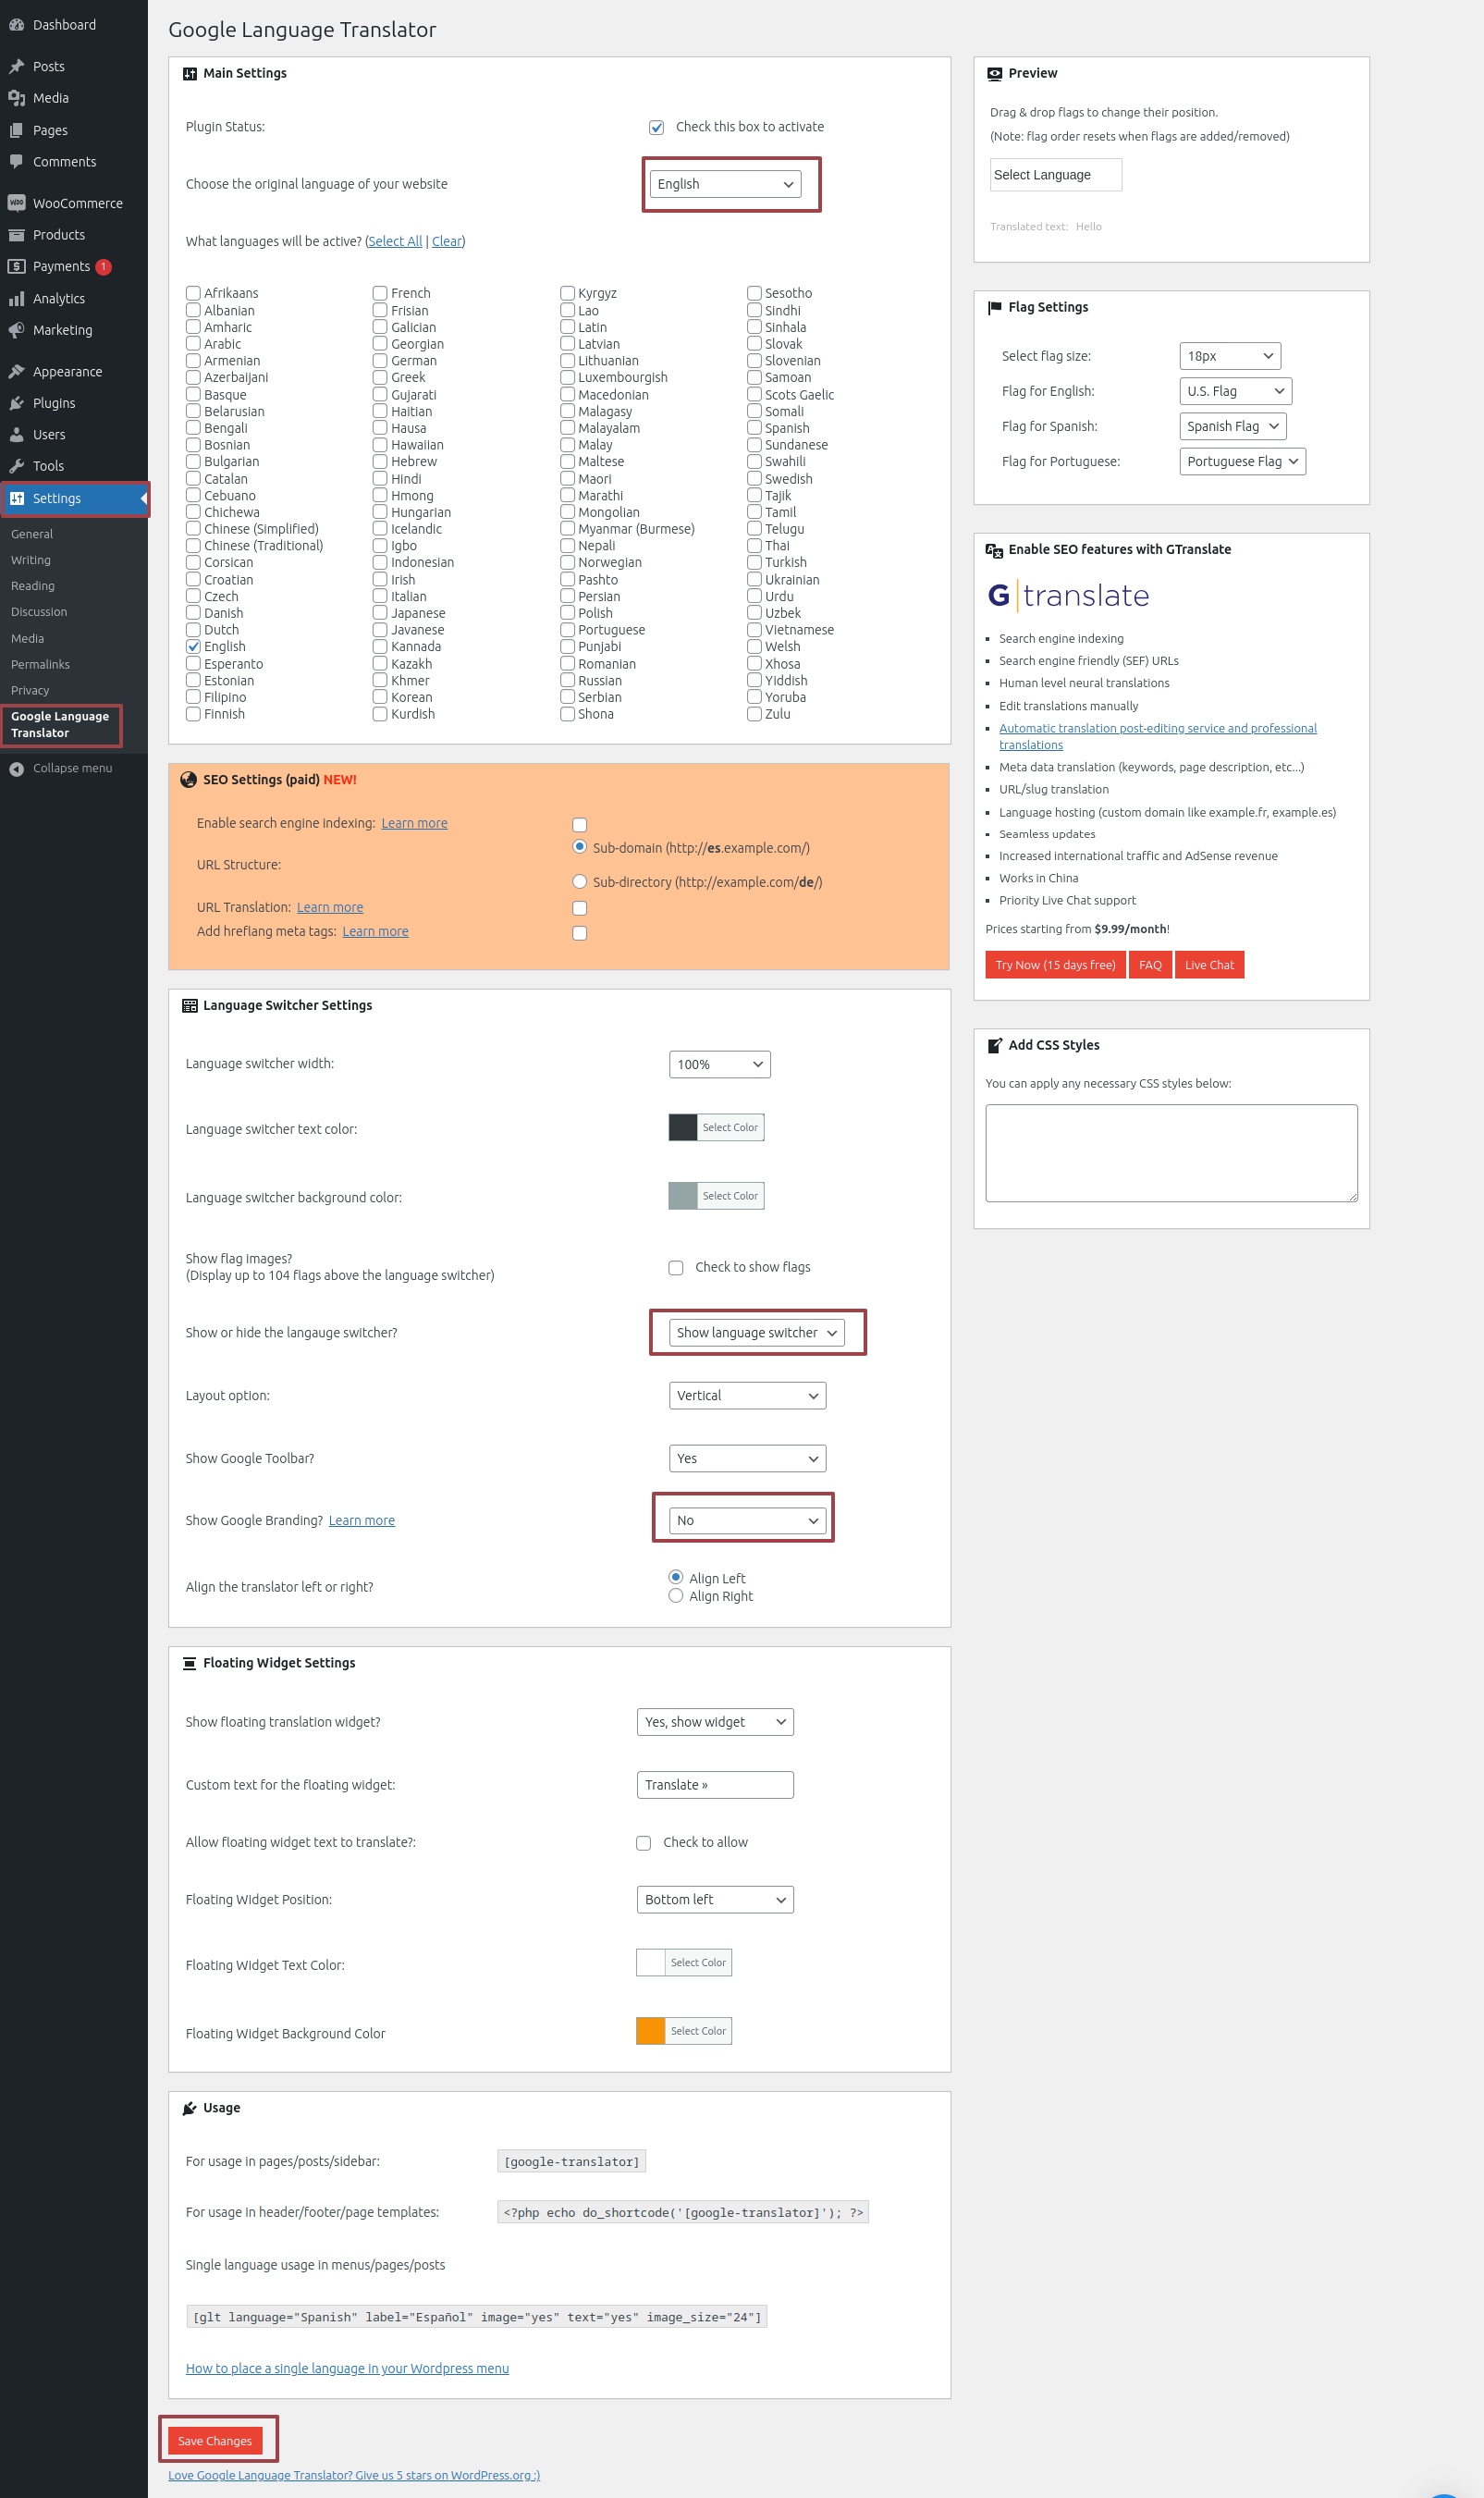Click the Plugins plug icon
This screenshot has width=1484, height=2498.
(x=16, y=403)
